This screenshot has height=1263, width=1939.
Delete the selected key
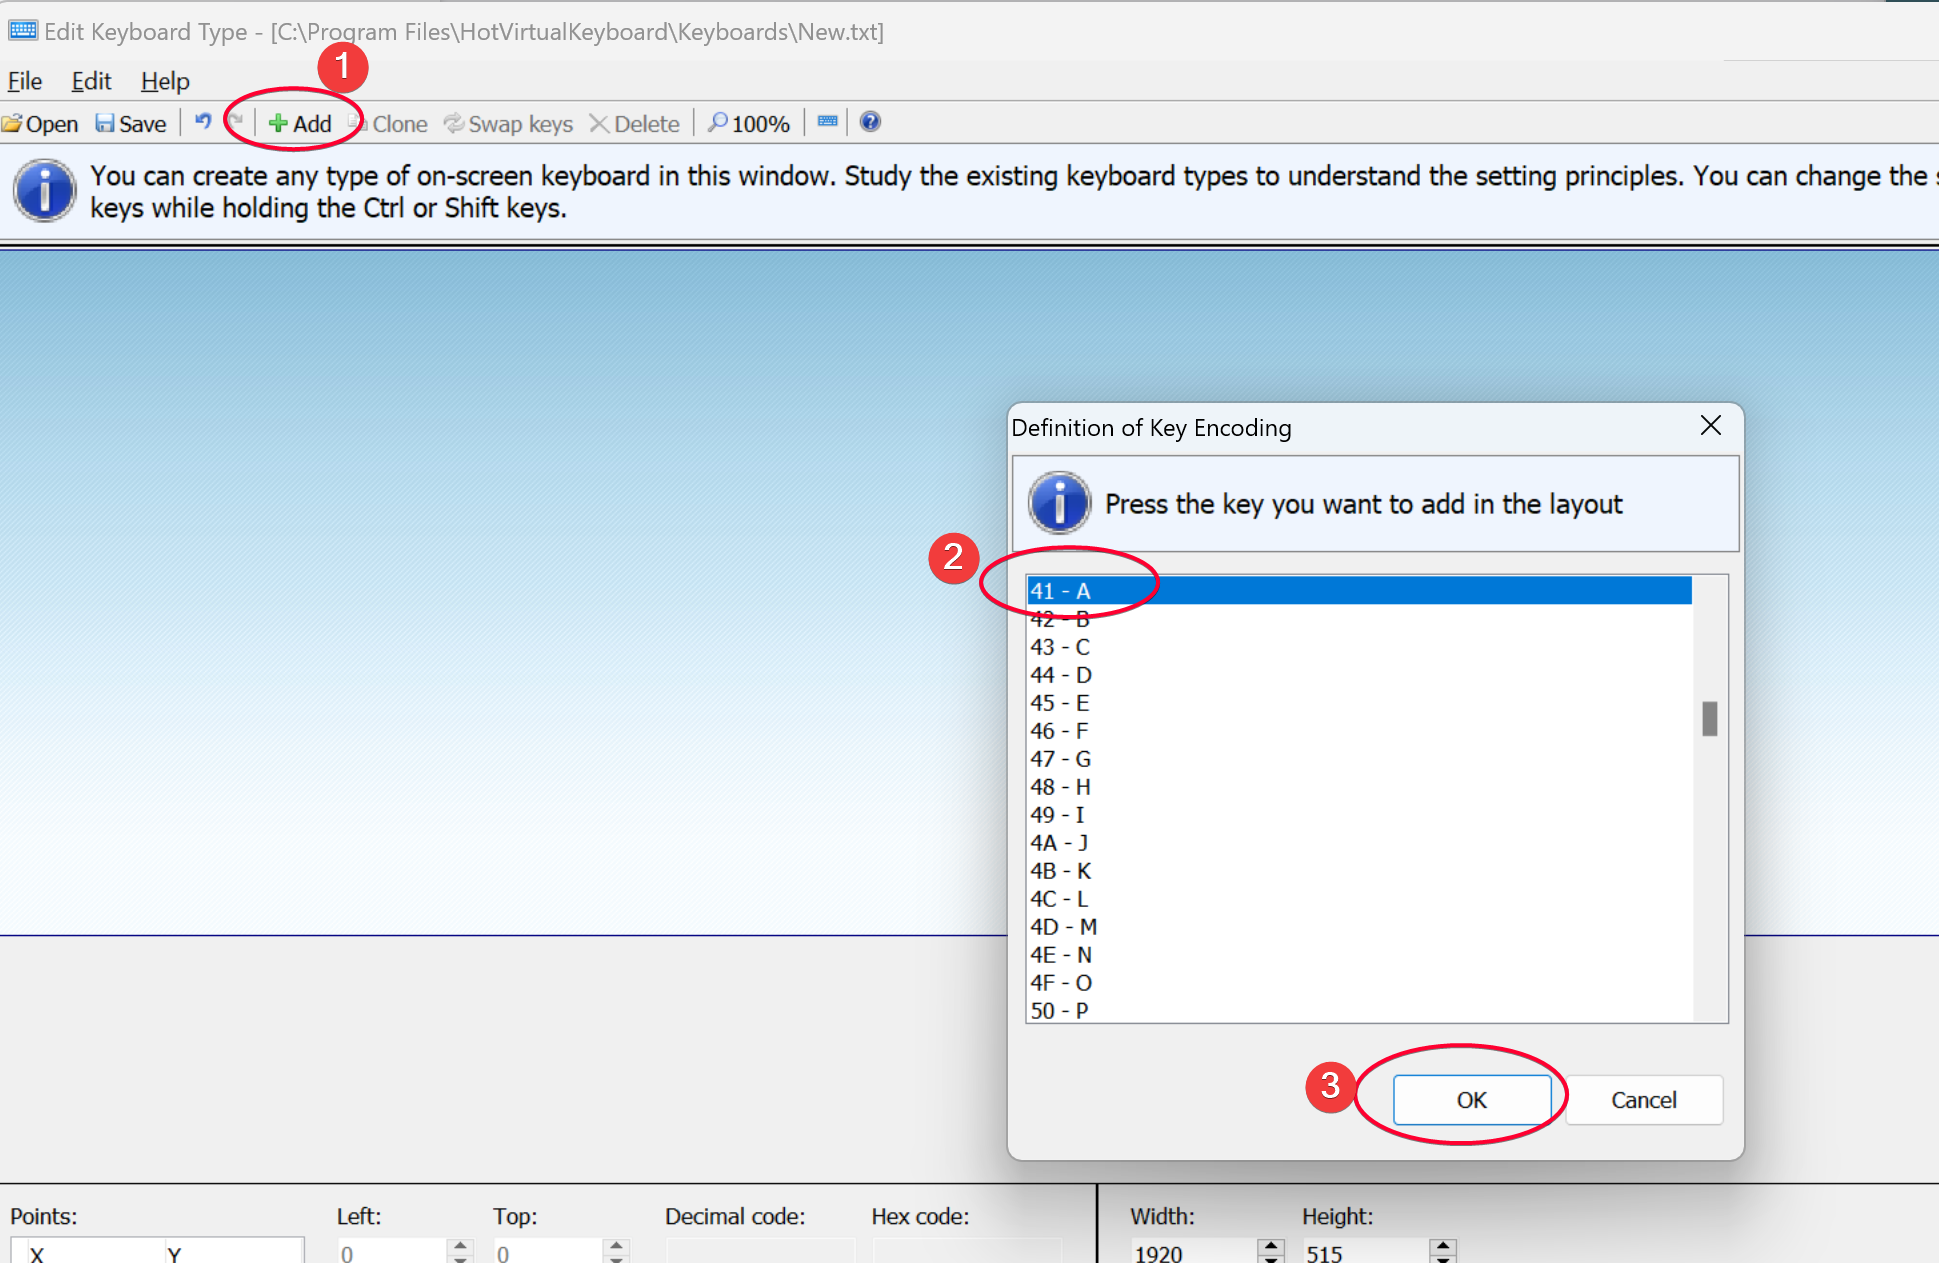point(635,123)
